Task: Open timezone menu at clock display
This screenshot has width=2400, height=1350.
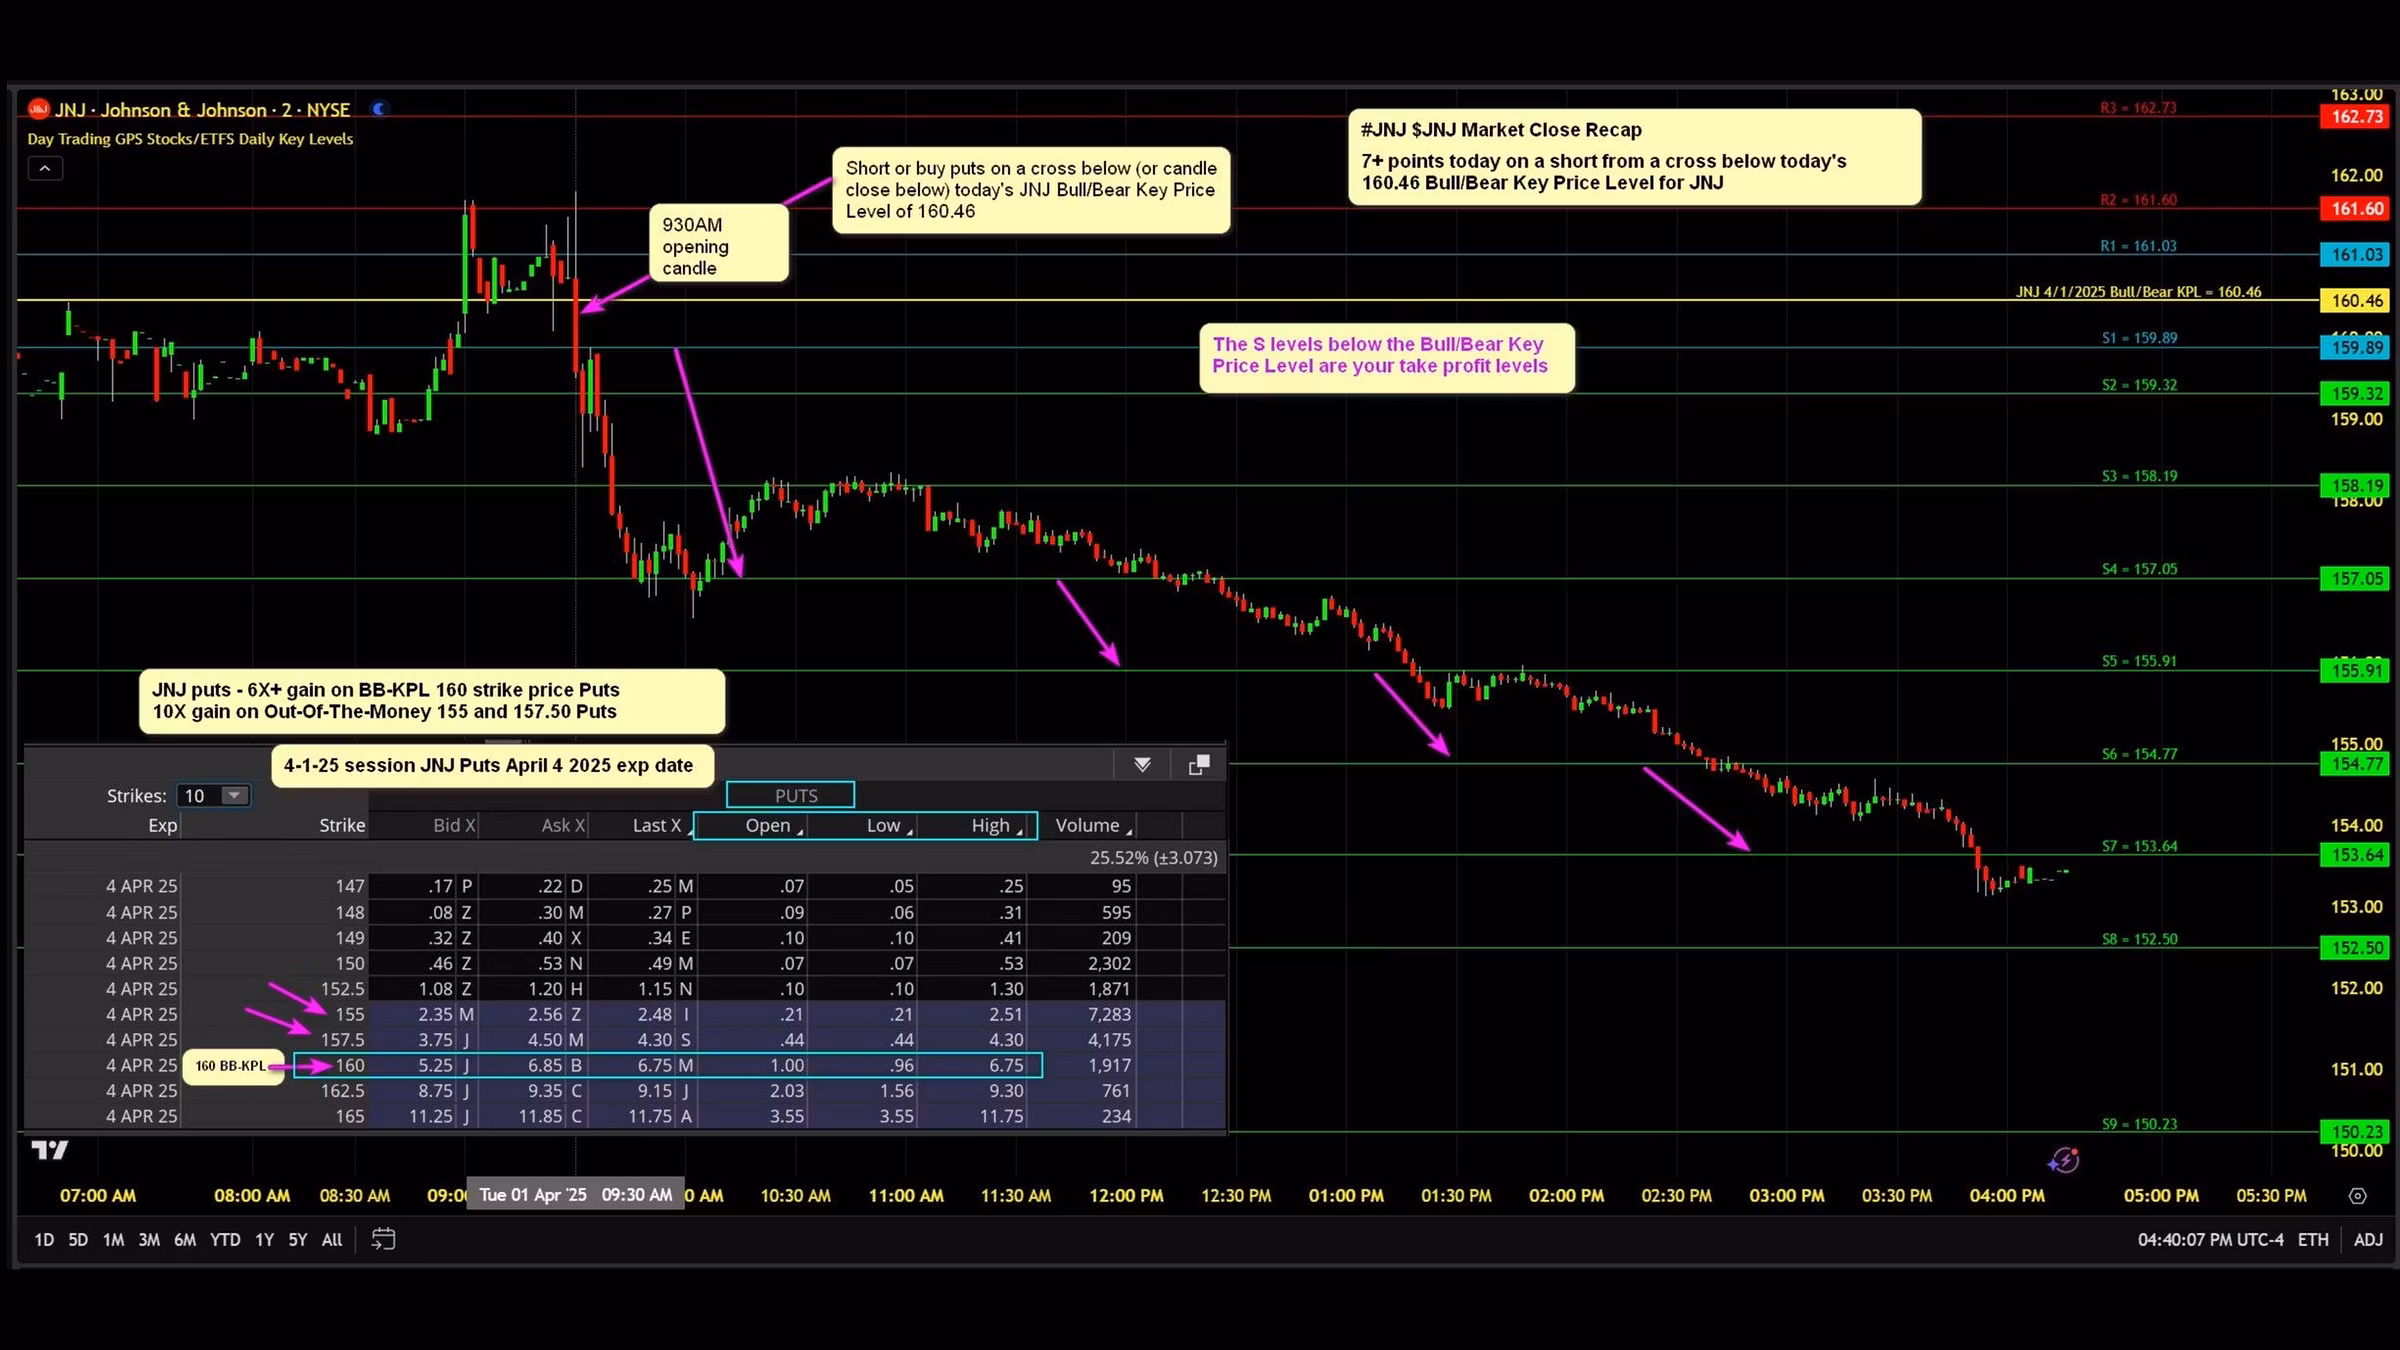Action: [x=2210, y=1240]
